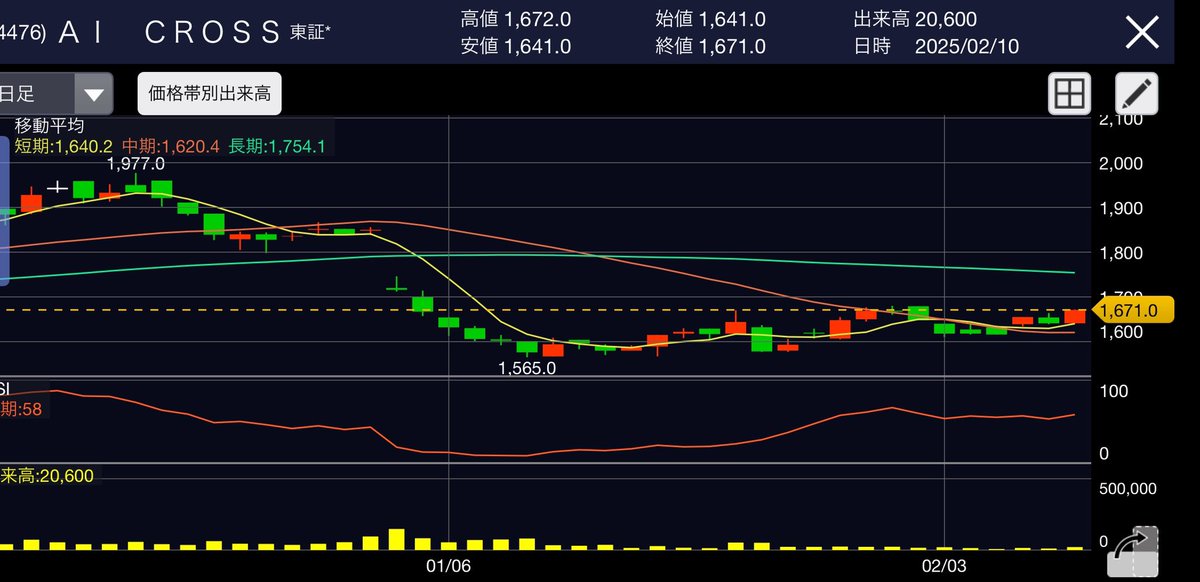The width and height of the screenshot is (1200, 582).
Task: Tap the RSI value 58 label
Action: pyautogui.click(x=21, y=408)
